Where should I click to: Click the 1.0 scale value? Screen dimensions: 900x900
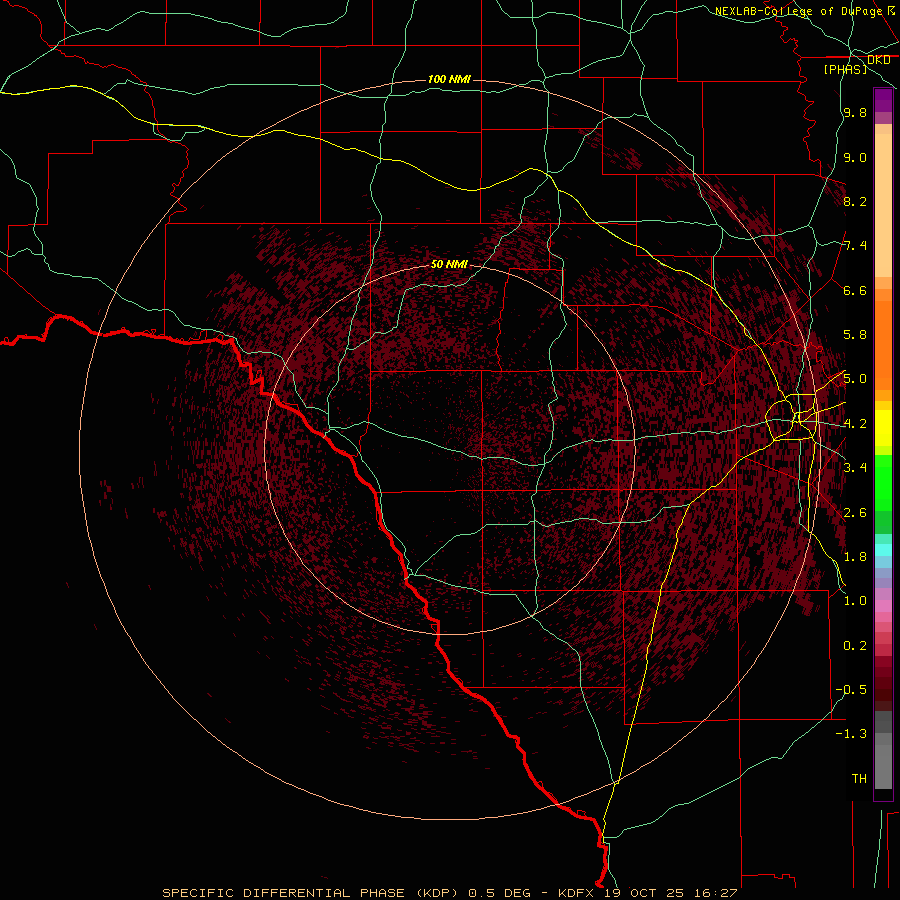[x=855, y=601]
